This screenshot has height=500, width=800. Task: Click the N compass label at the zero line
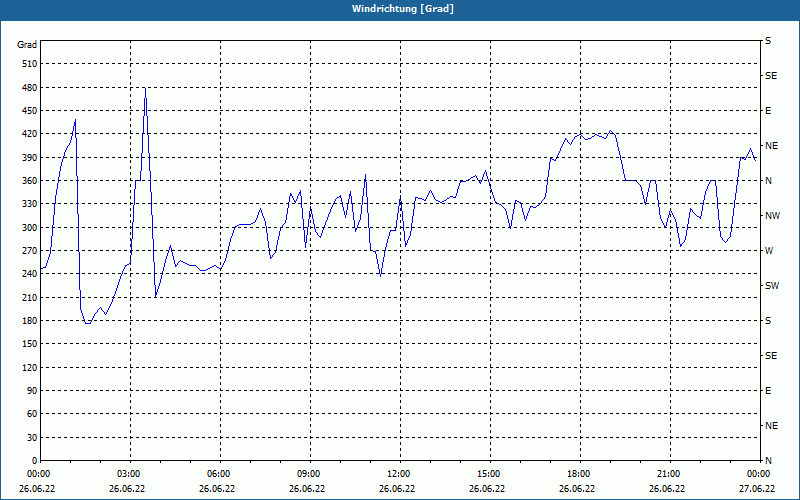coord(768,461)
